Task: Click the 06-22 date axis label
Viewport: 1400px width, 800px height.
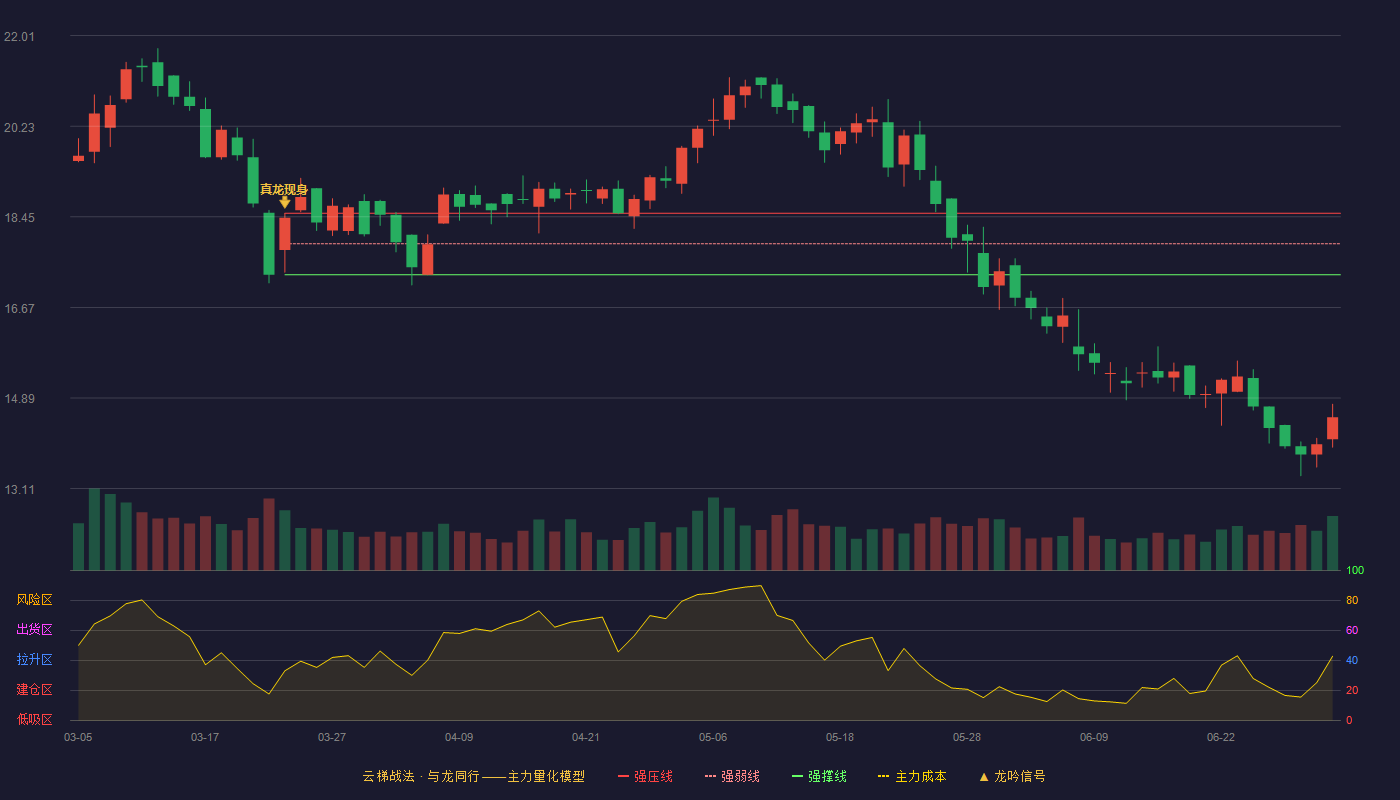Action: (1221, 737)
